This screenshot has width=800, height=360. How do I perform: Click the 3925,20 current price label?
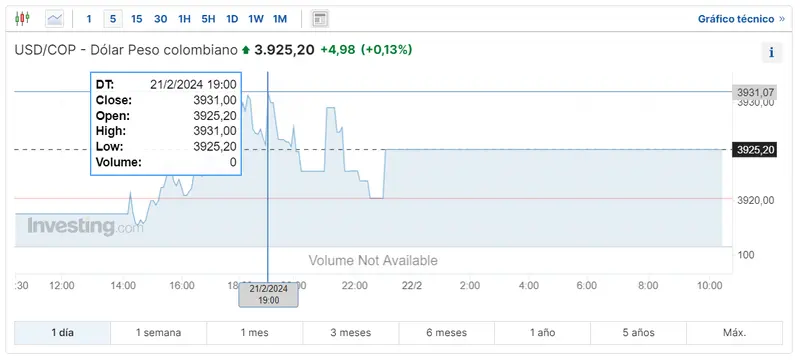[x=755, y=150]
